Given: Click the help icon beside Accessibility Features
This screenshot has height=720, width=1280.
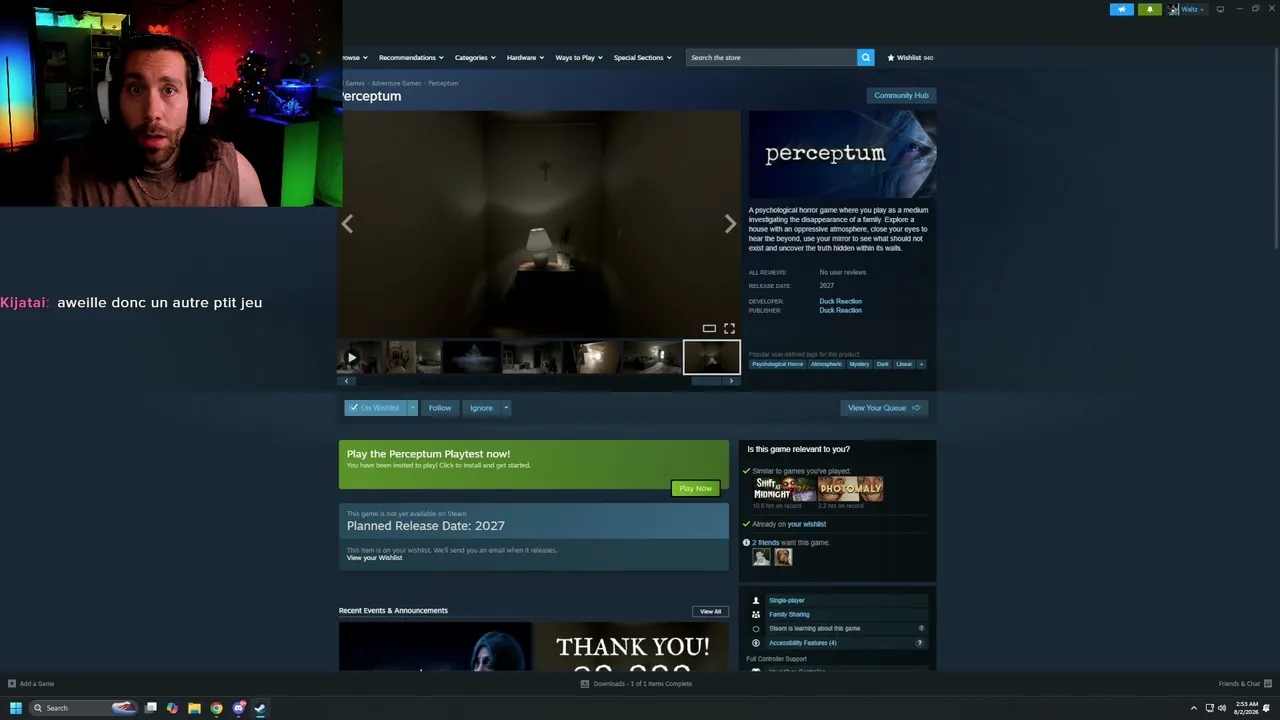Looking at the screenshot, I should (x=920, y=643).
